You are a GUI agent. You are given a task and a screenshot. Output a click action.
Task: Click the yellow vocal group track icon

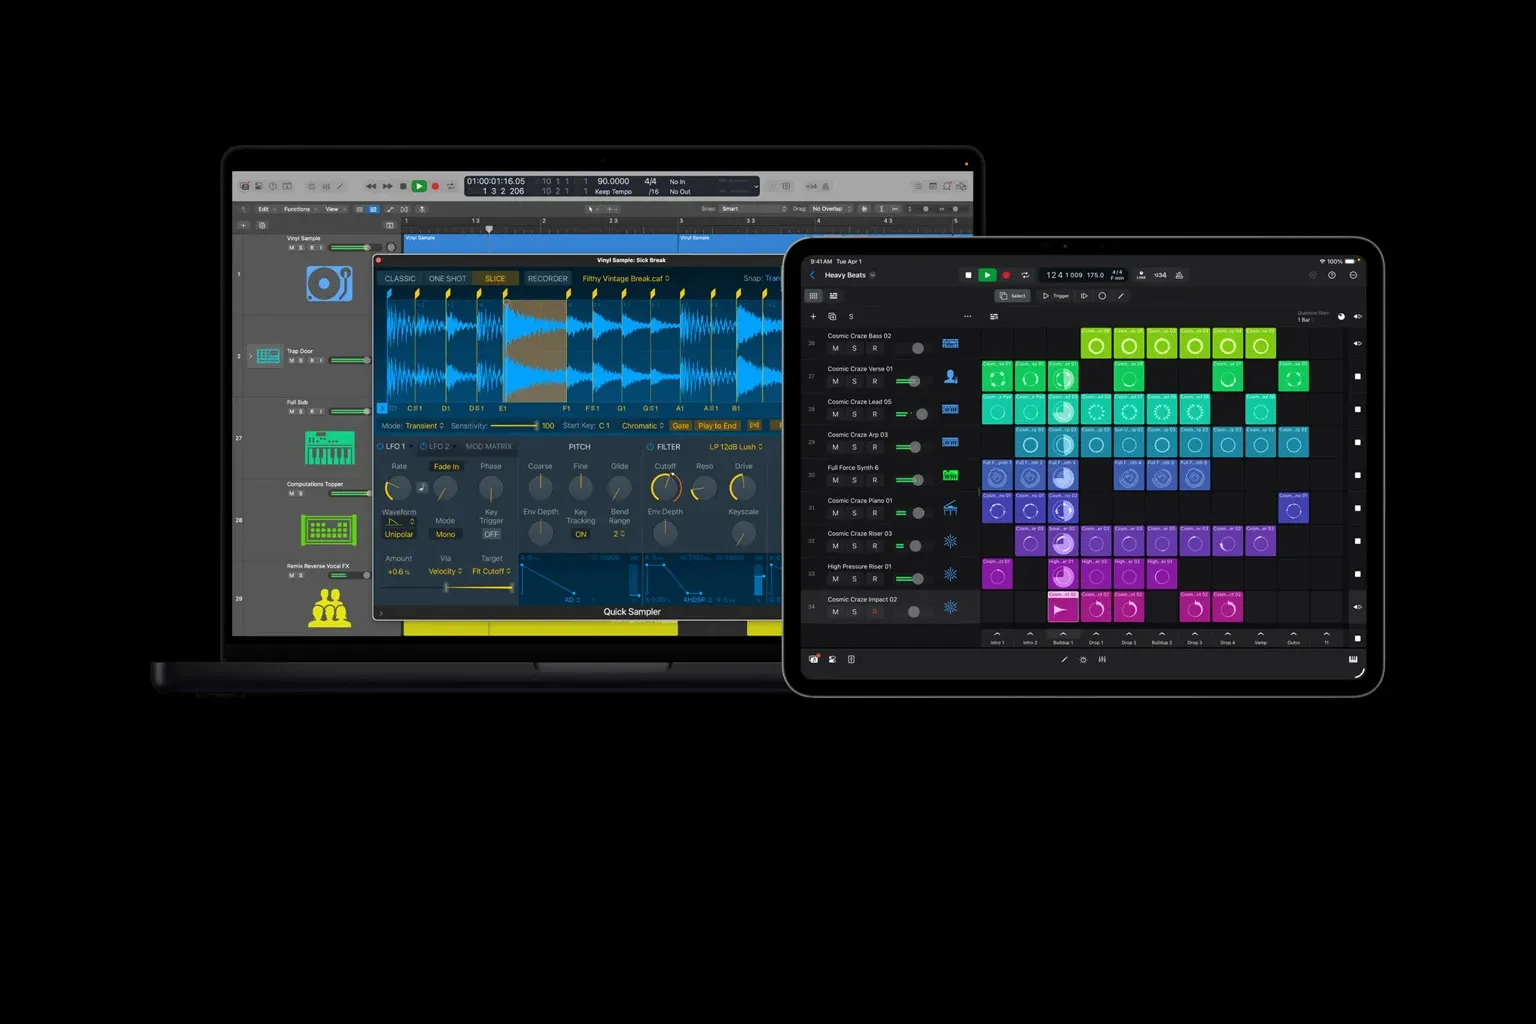329,607
